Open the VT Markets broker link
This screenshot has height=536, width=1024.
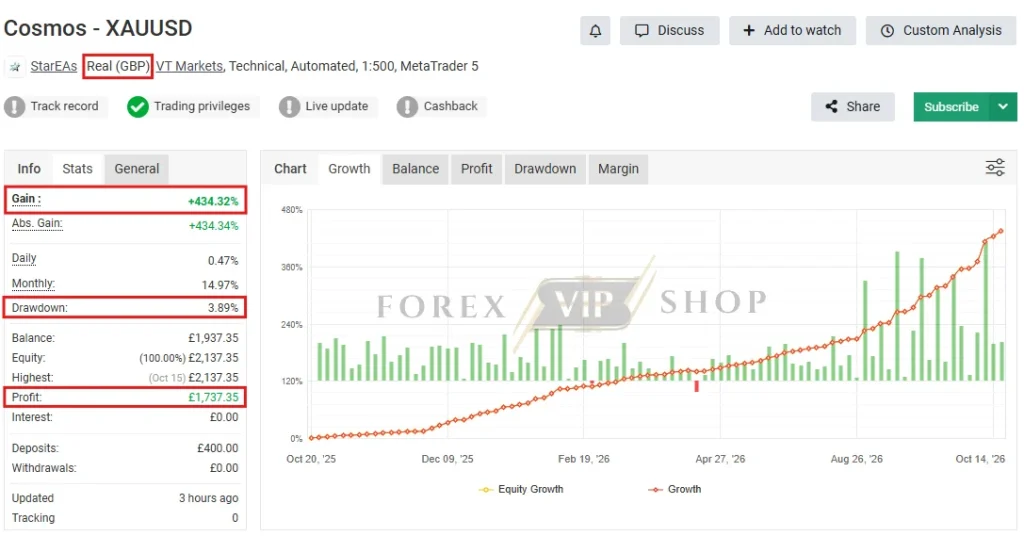click(x=189, y=66)
